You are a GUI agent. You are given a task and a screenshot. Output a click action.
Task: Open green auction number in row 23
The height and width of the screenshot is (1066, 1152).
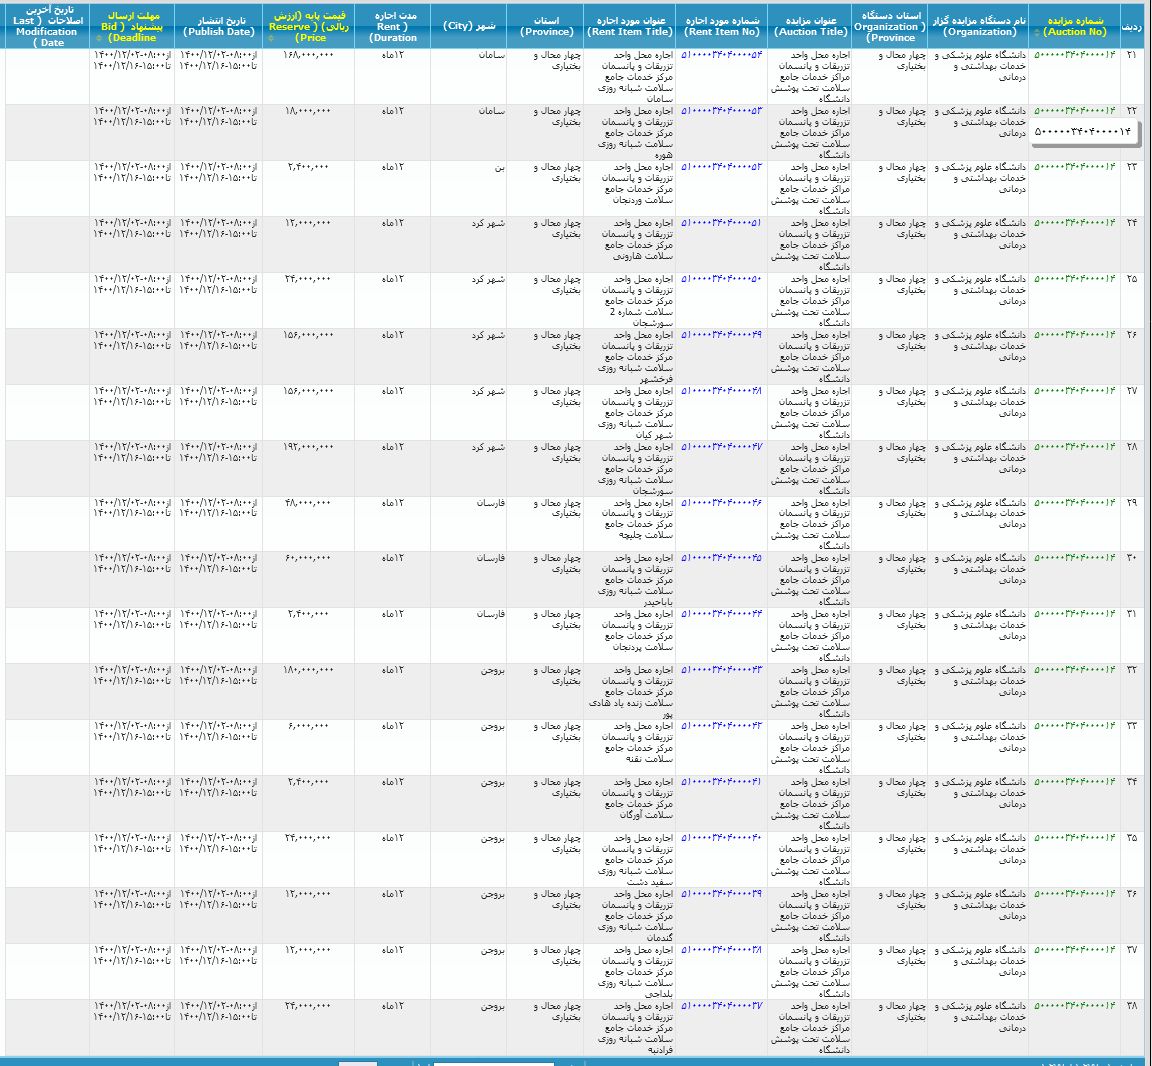pyautogui.click(x=1074, y=167)
